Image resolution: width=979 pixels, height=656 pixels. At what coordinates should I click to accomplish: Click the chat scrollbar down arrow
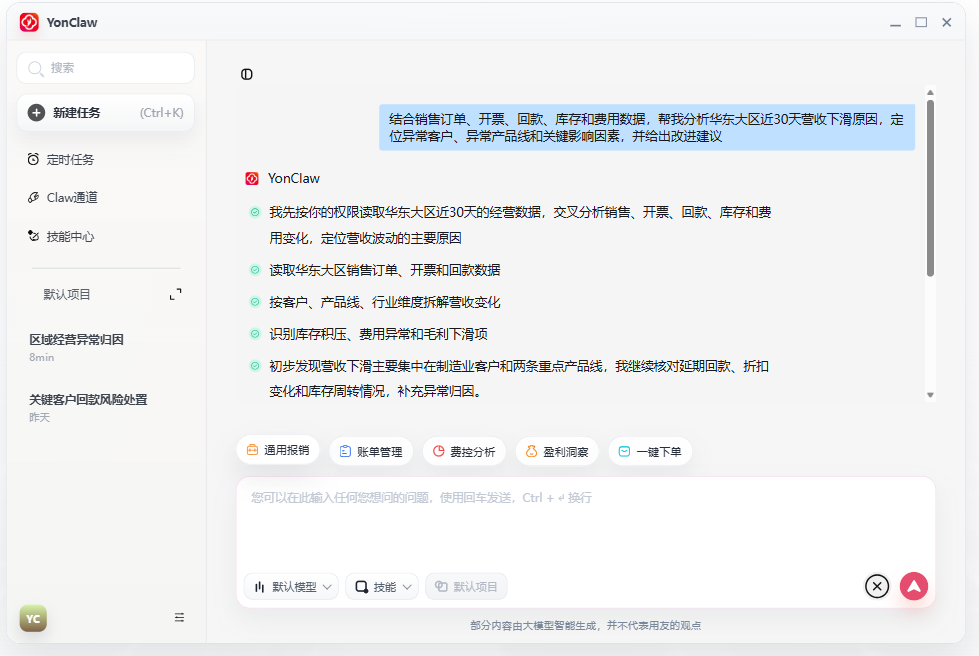(930, 395)
